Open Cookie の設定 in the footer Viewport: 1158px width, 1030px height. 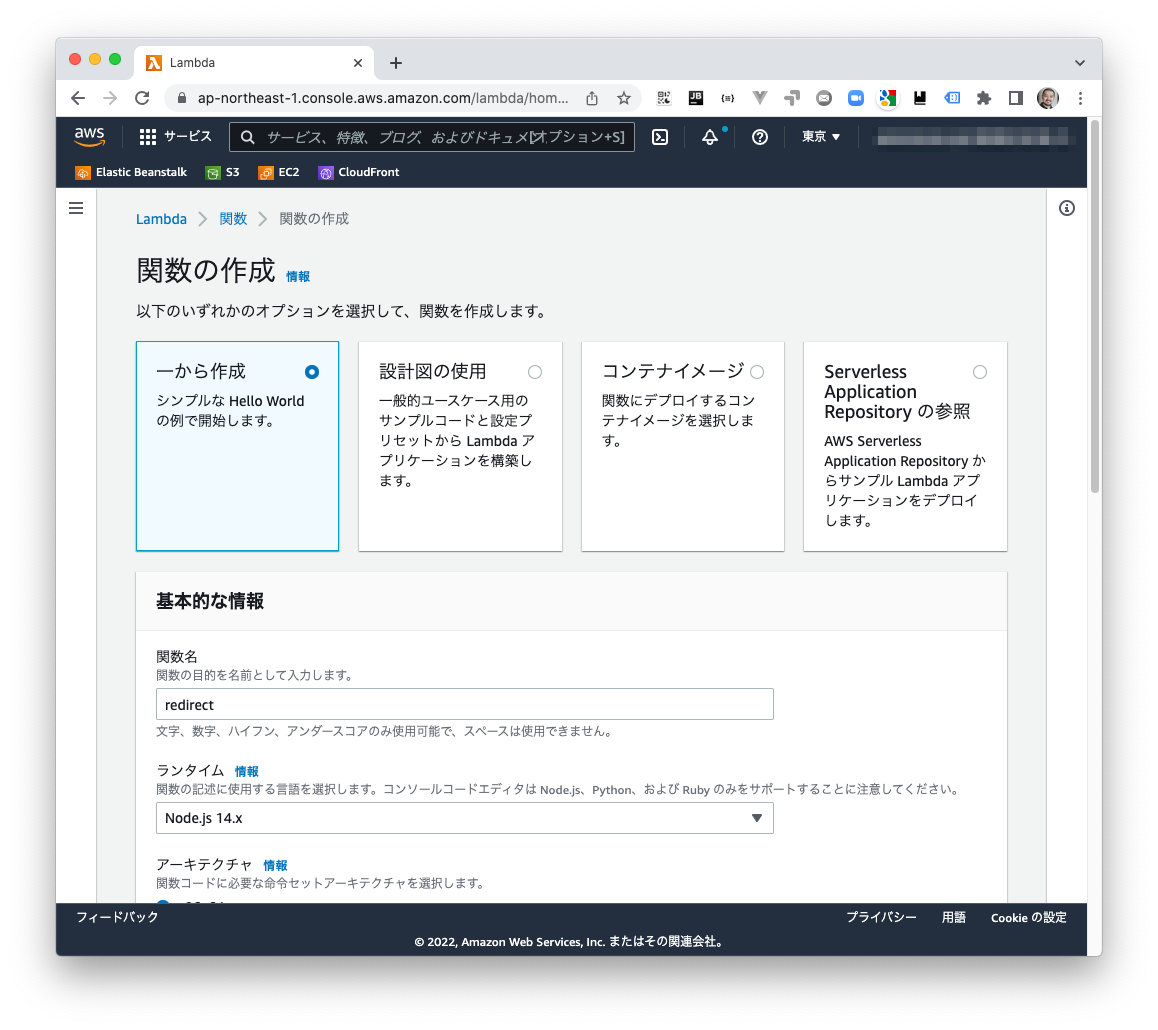coord(1028,917)
